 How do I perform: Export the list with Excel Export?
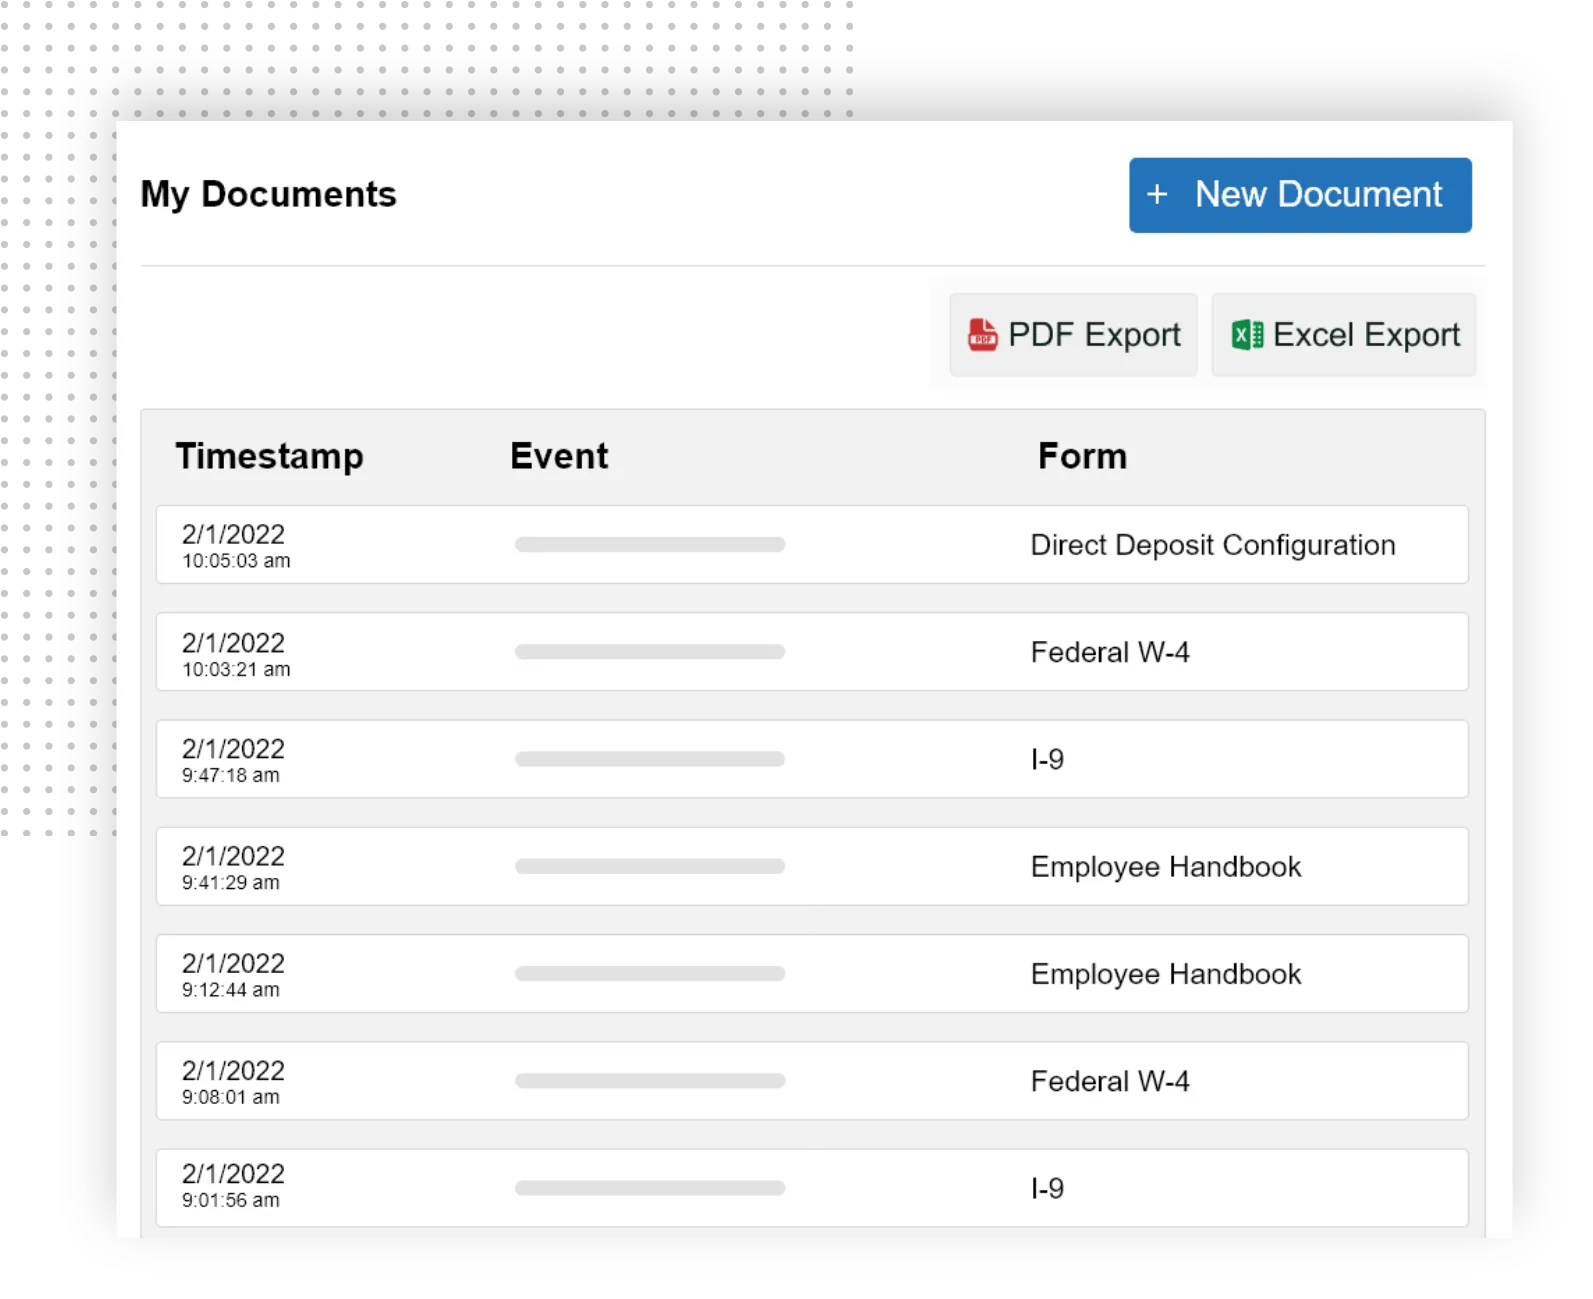click(1344, 335)
